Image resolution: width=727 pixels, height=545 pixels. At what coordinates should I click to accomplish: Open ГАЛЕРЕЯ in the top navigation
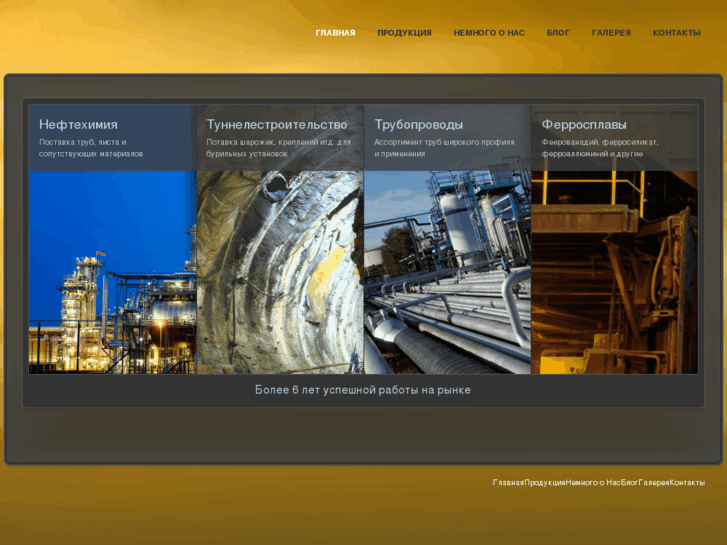611,33
